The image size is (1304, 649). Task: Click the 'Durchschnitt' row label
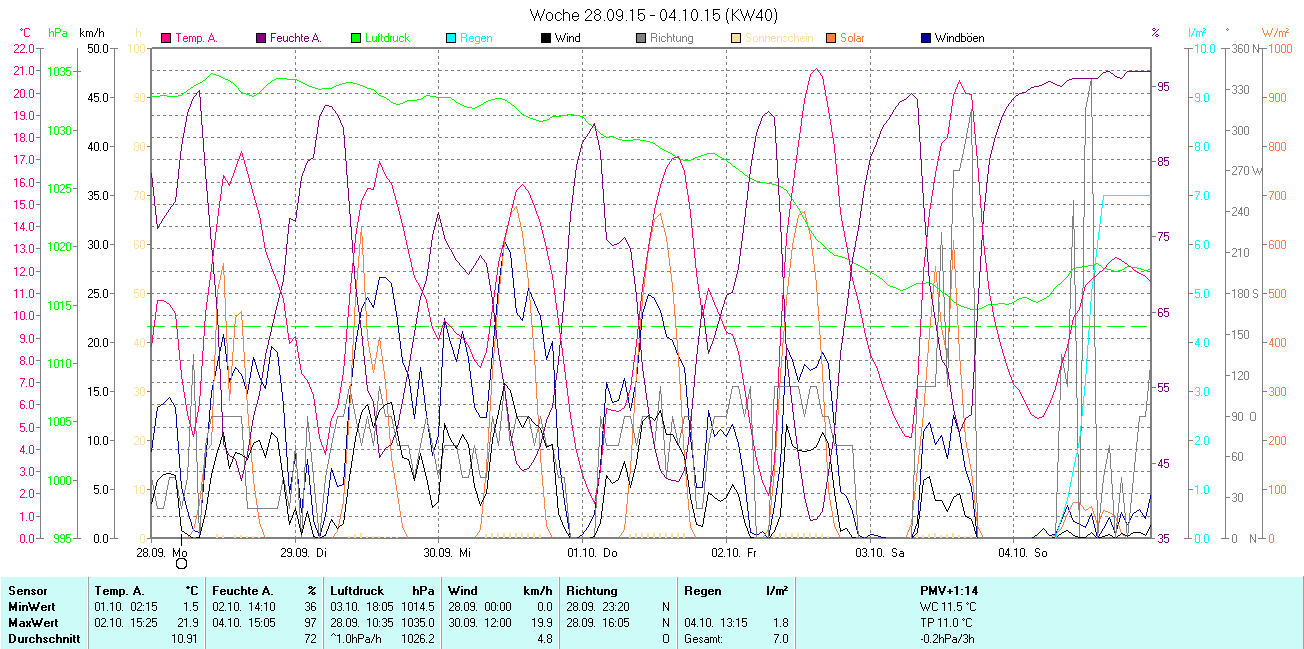coord(44,639)
